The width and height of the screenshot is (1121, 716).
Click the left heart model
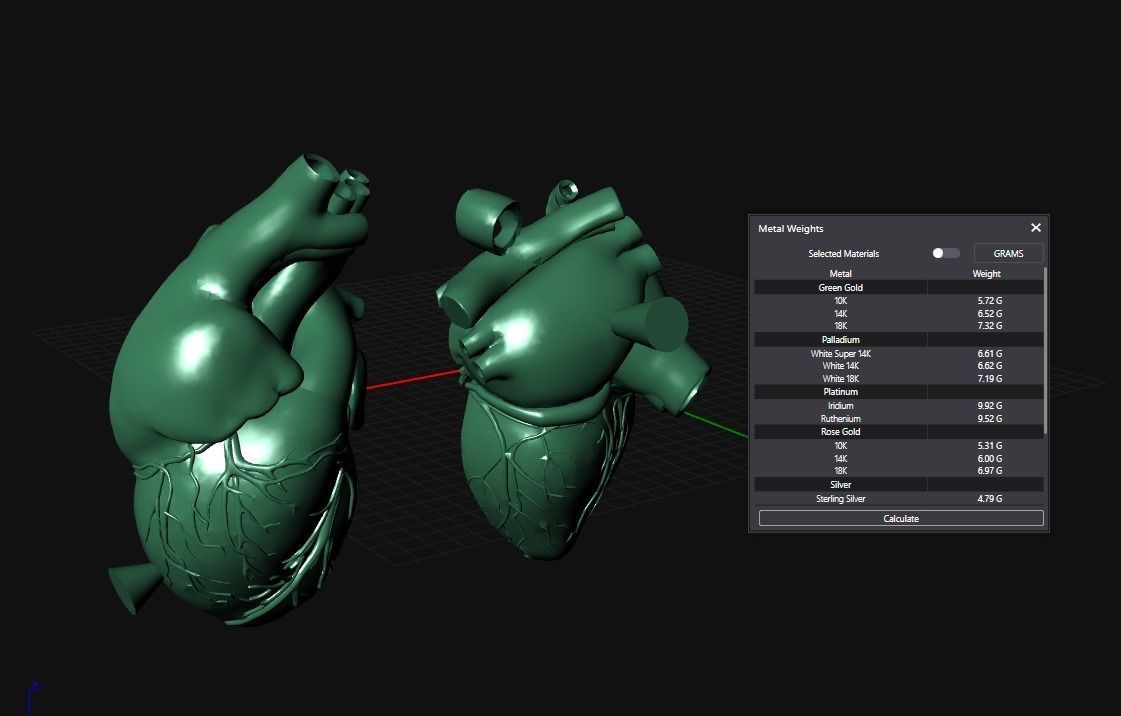237,389
